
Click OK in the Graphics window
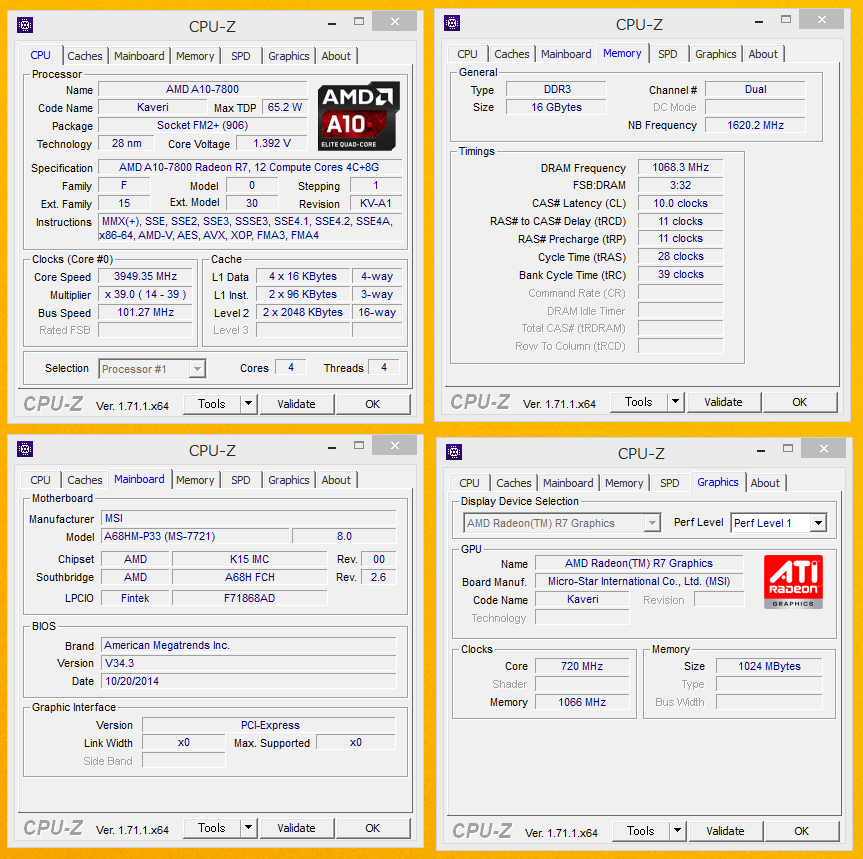click(x=802, y=831)
